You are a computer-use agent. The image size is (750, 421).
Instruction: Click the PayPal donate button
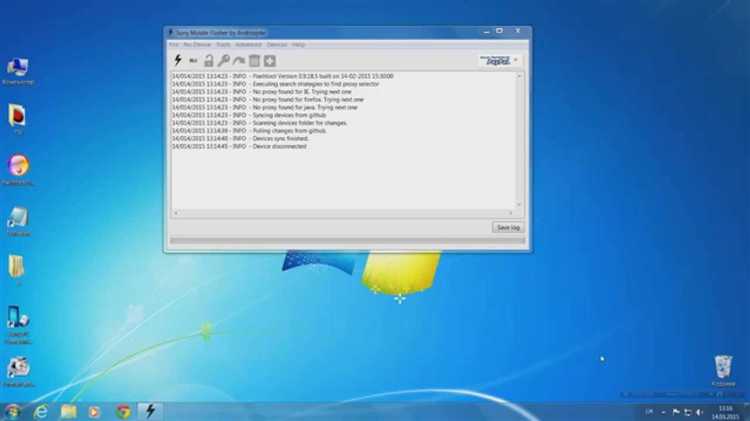(x=495, y=60)
